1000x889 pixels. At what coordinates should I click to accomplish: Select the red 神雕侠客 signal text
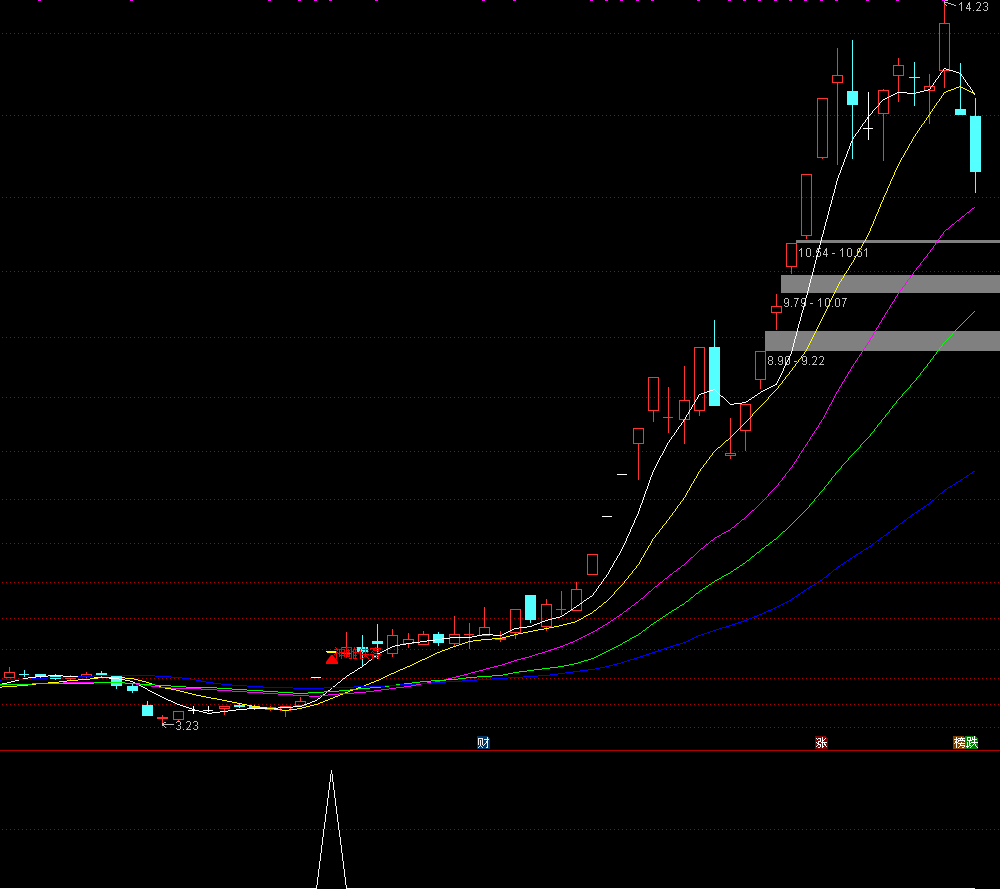click(x=358, y=653)
